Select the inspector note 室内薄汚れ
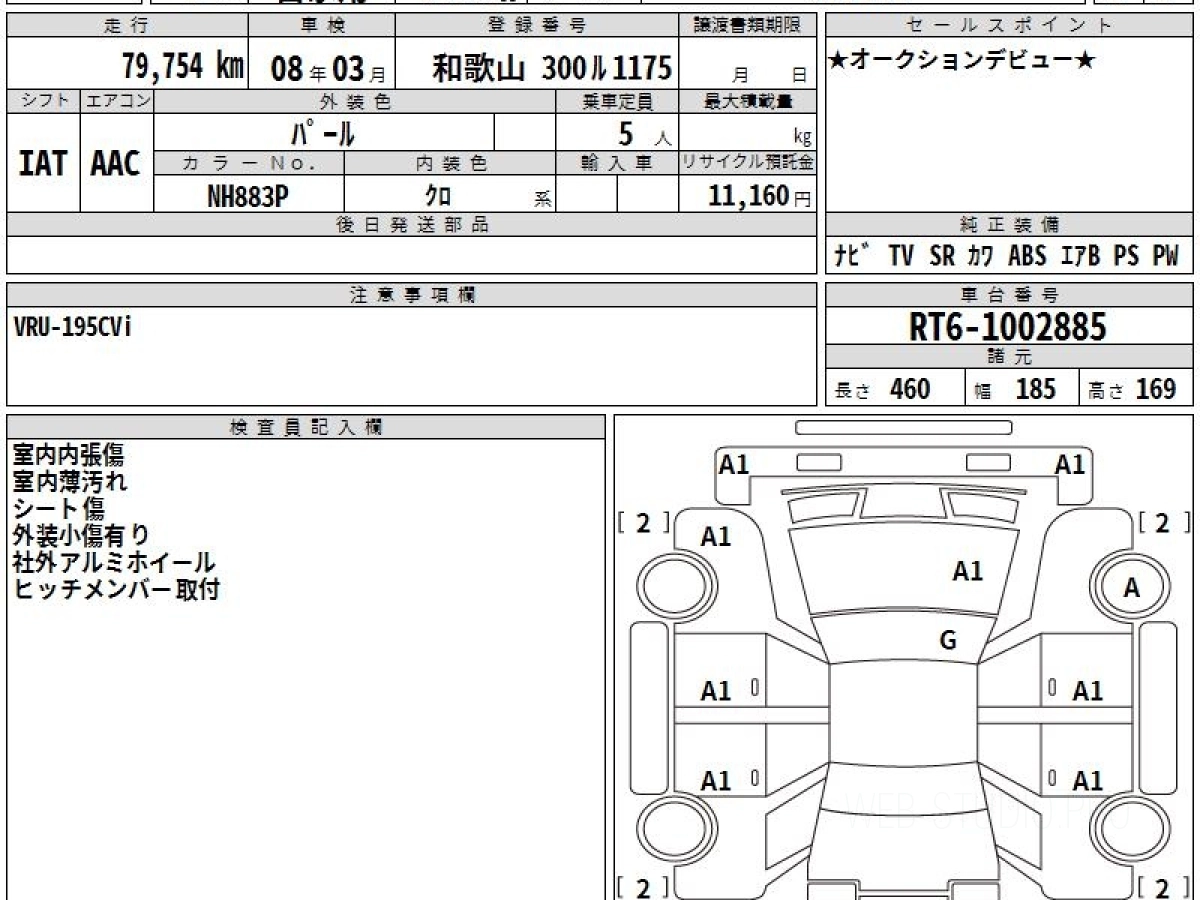Image resolution: width=1200 pixels, height=900 pixels. pos(70,482)
